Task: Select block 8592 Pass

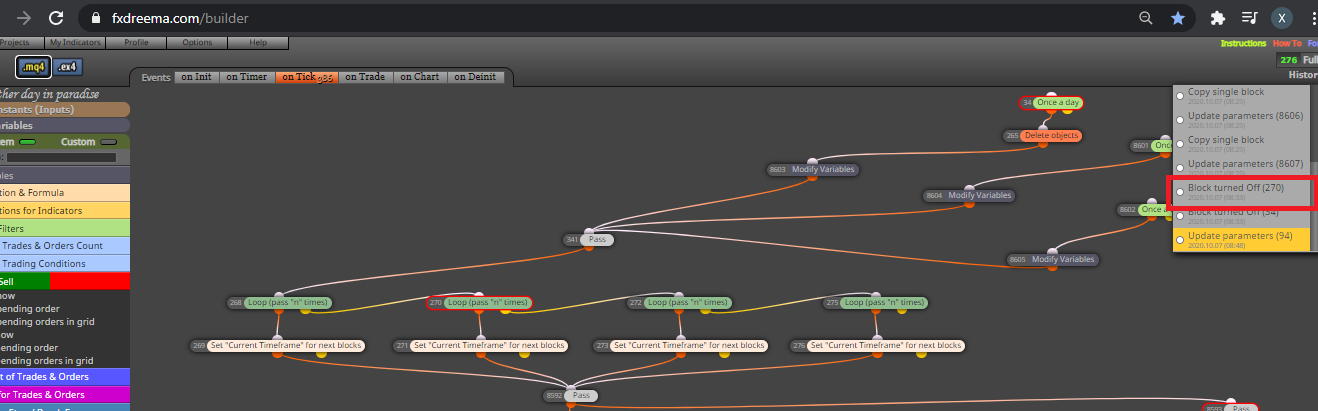Action: point(570,396)
